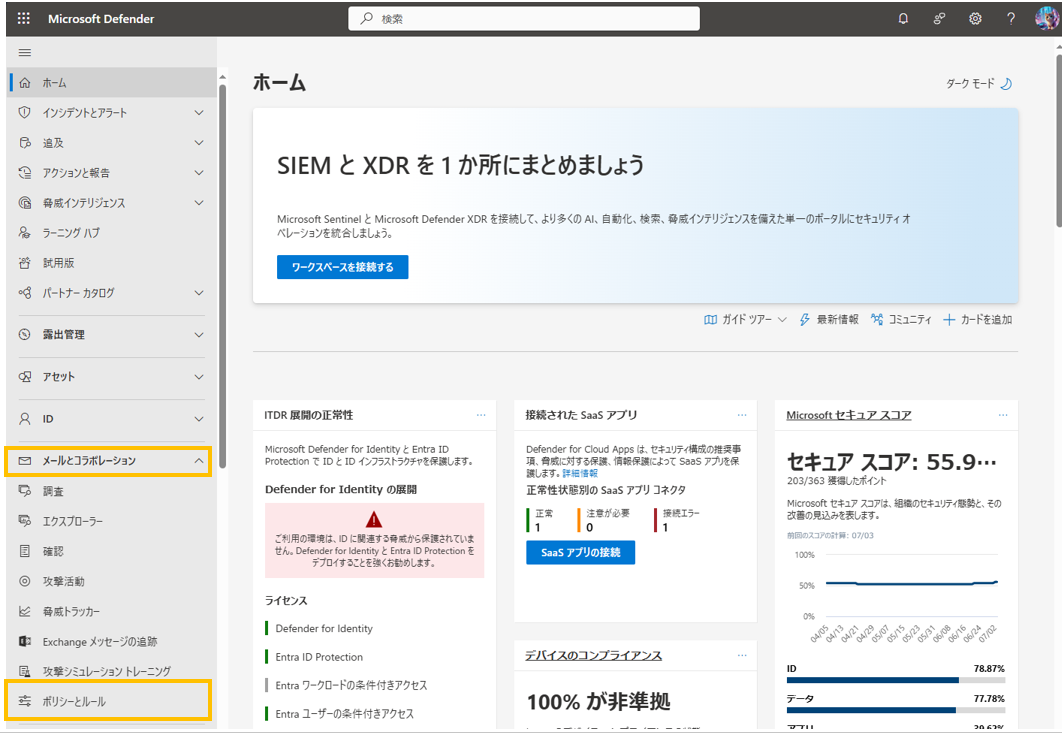Click the ラーニング ハブ icon

pyautogui.click(x=25, y=232)
